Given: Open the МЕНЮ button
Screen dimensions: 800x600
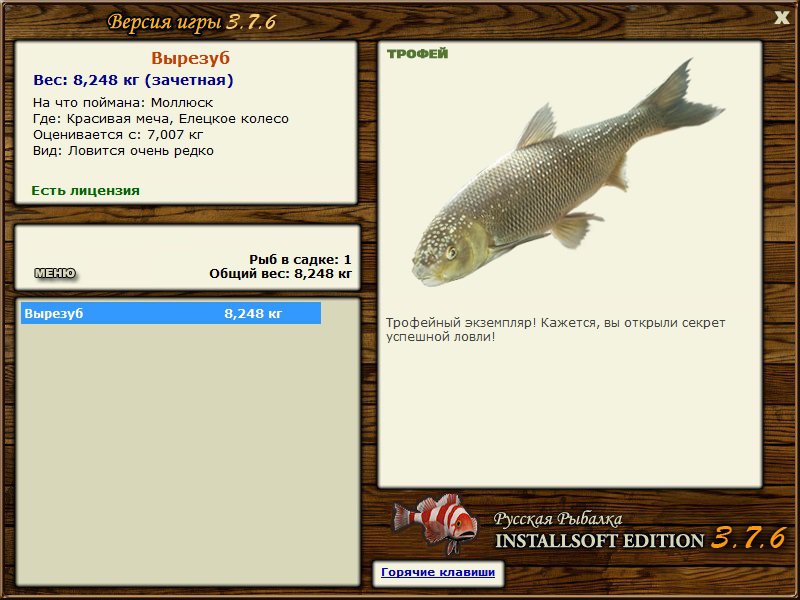Looking at the screenshot, I should [x=55, y=273].
